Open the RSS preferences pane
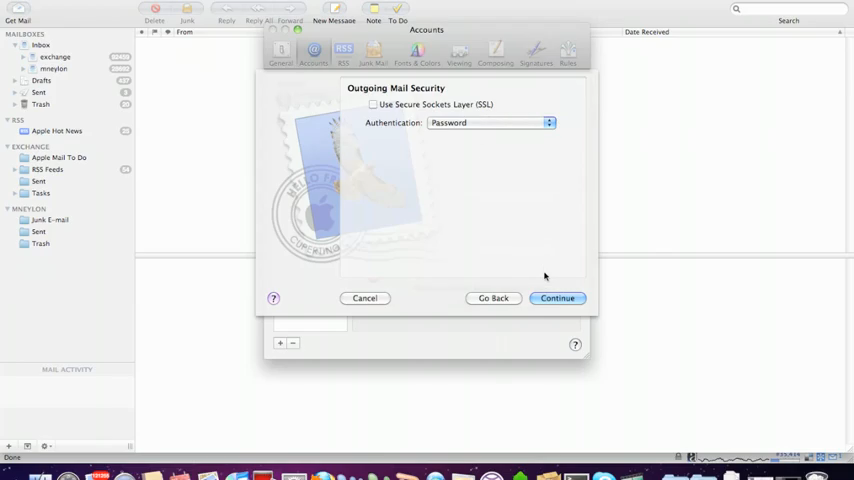Viewport: 854px width, 480px height. [344, 53]
